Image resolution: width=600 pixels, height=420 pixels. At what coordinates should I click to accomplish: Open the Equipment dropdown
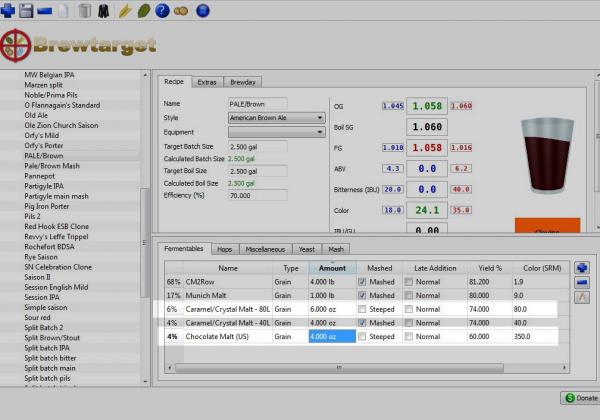[x=276, y=131]
